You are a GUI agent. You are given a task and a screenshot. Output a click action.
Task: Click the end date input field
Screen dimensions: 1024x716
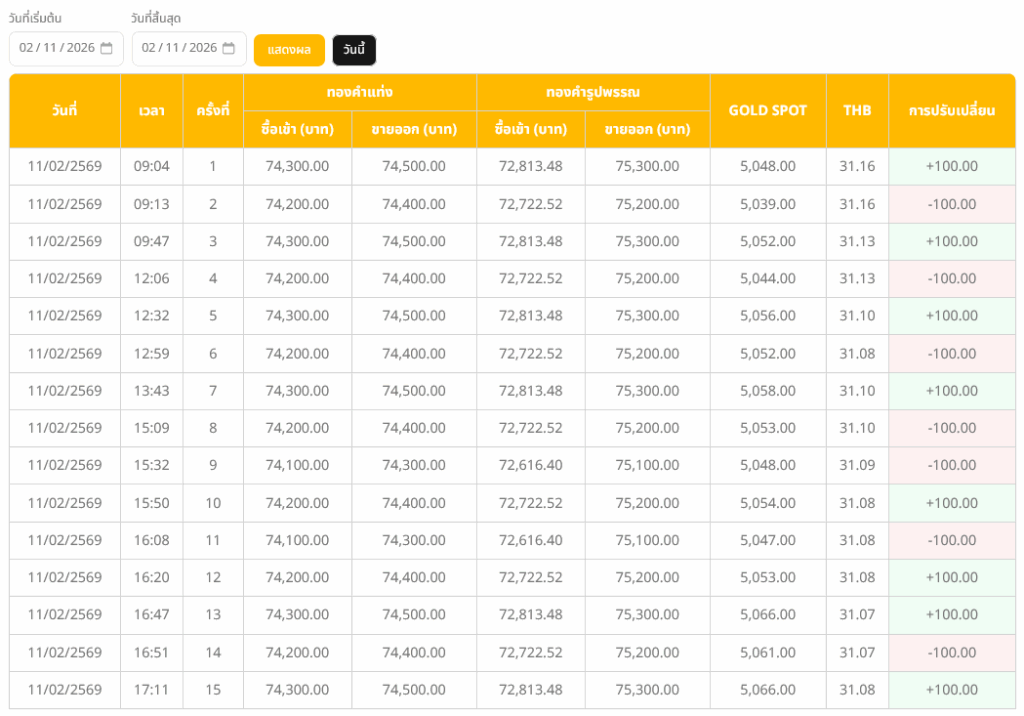click(189, 48)
